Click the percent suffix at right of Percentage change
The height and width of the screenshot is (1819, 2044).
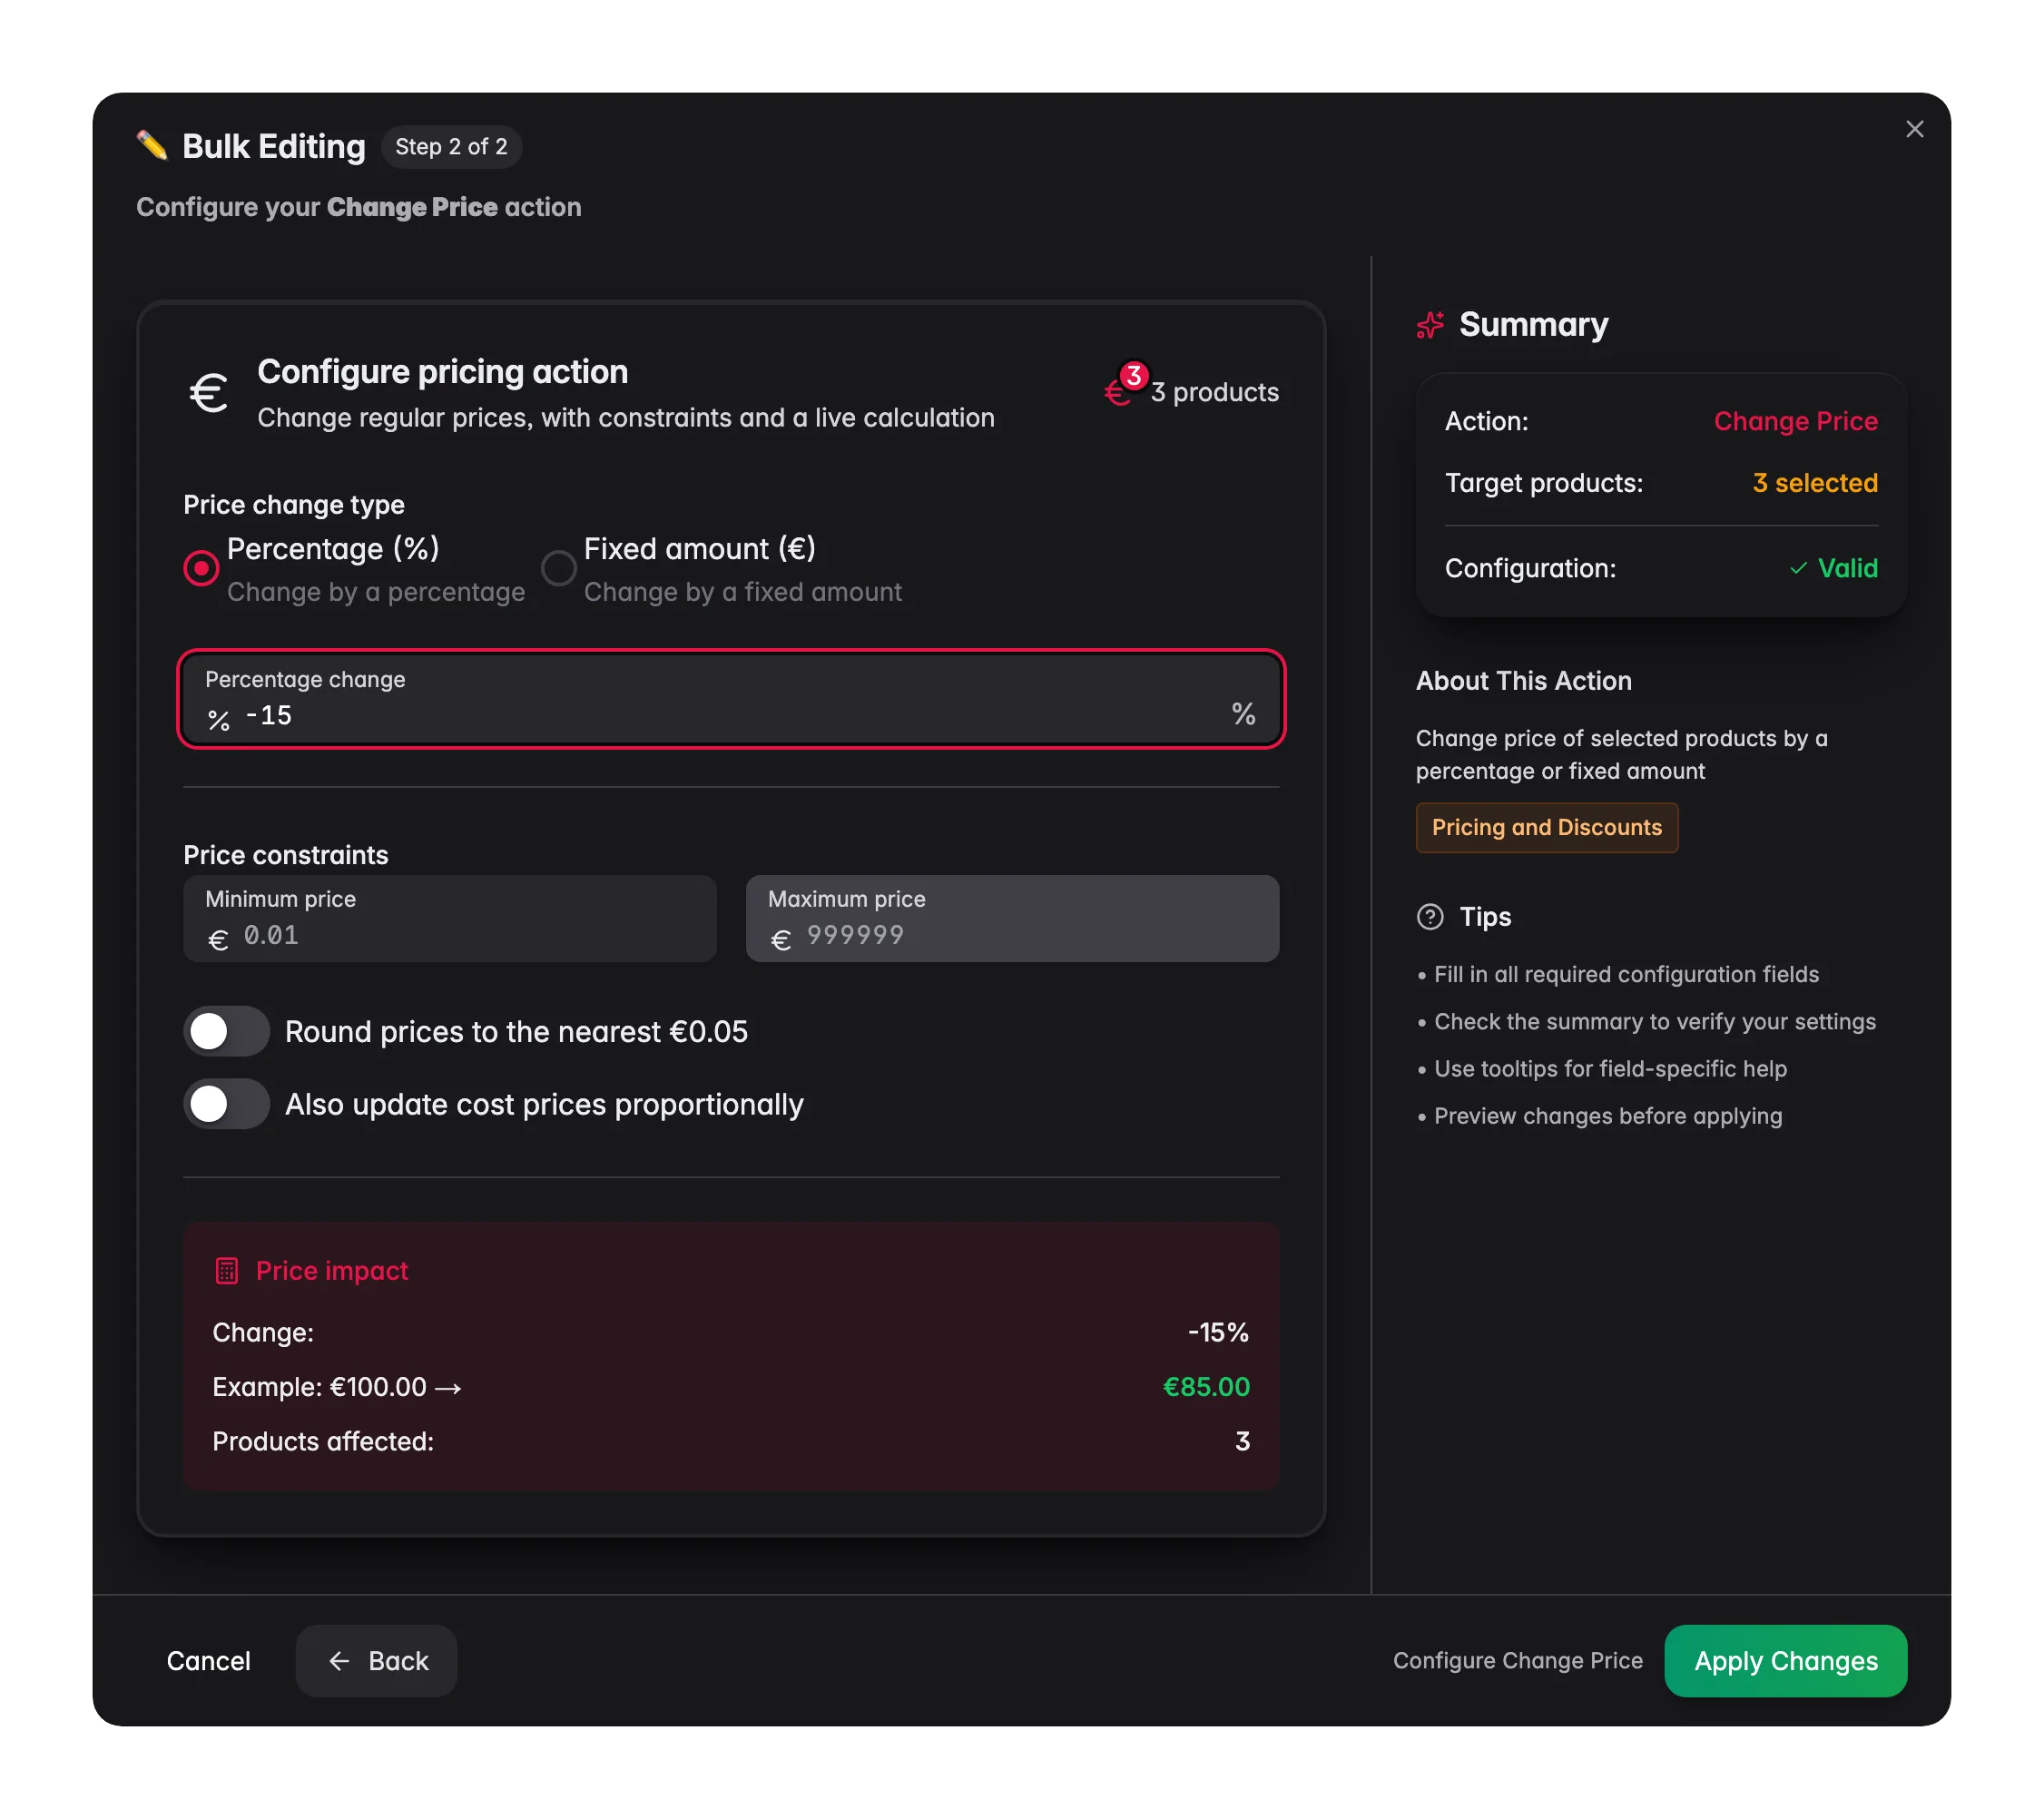tap(1243, 713)
